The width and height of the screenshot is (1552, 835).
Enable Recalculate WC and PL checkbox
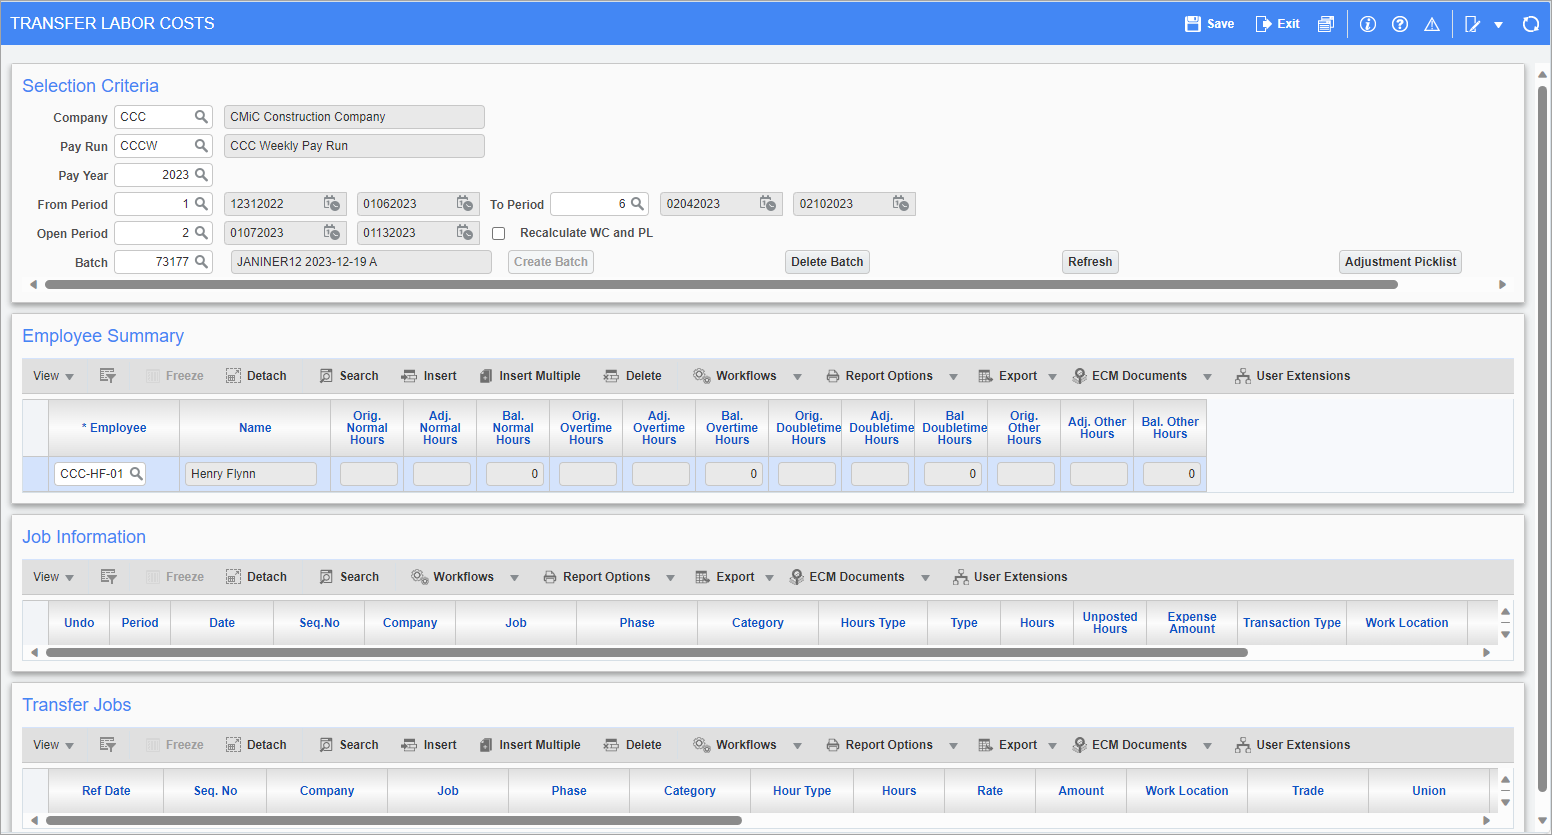point(498,234)
